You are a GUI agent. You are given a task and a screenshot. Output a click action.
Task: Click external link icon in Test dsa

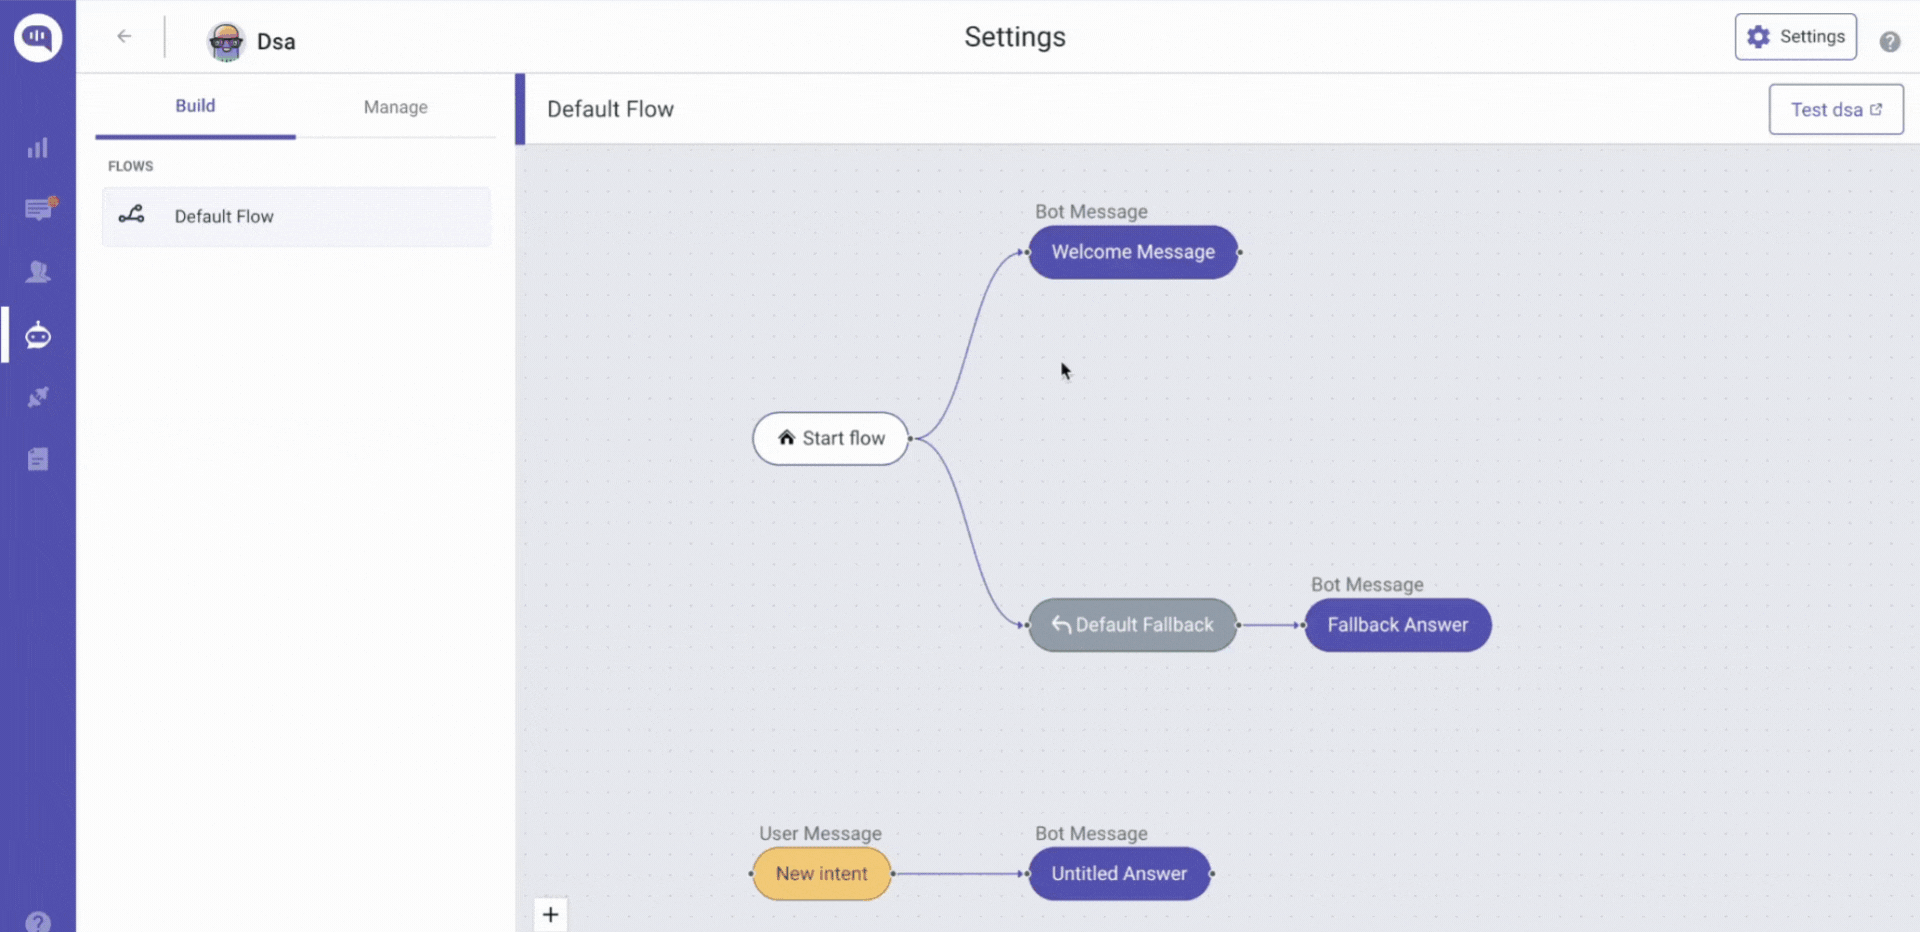(x=1876, y=109)
